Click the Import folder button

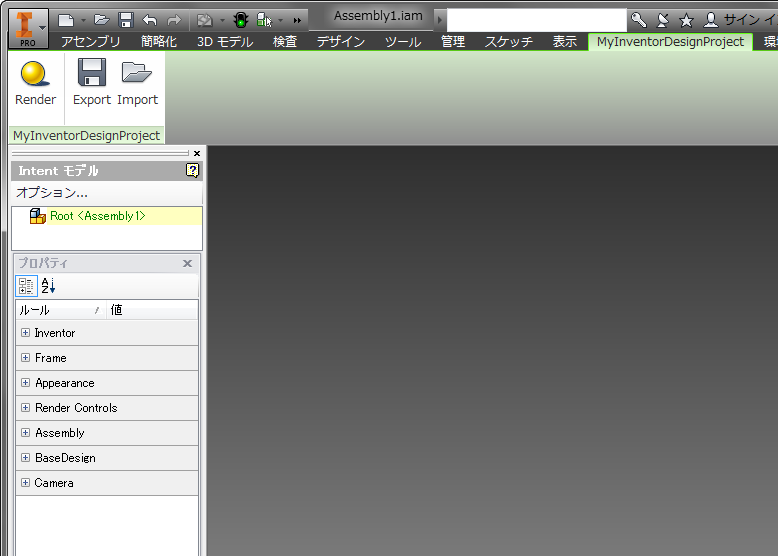137,83
